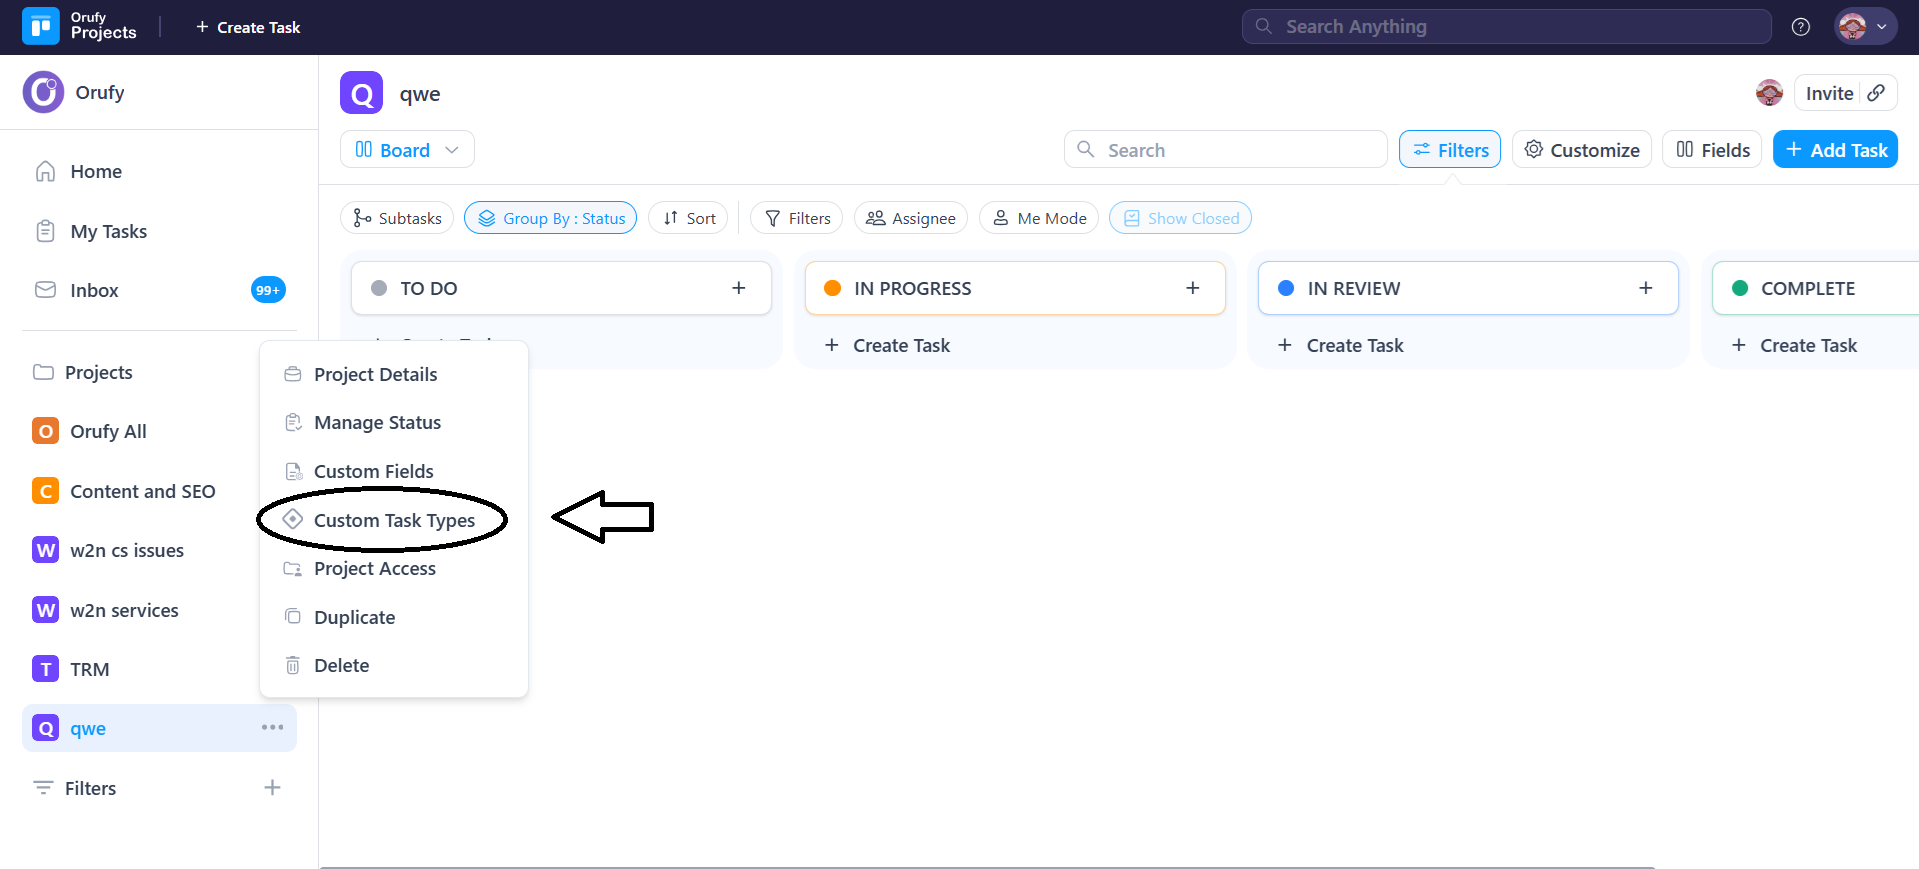The image size is (1919, 869).
Task: Click the Orufy Projects logo icon
Action: [x=40, y=27]
